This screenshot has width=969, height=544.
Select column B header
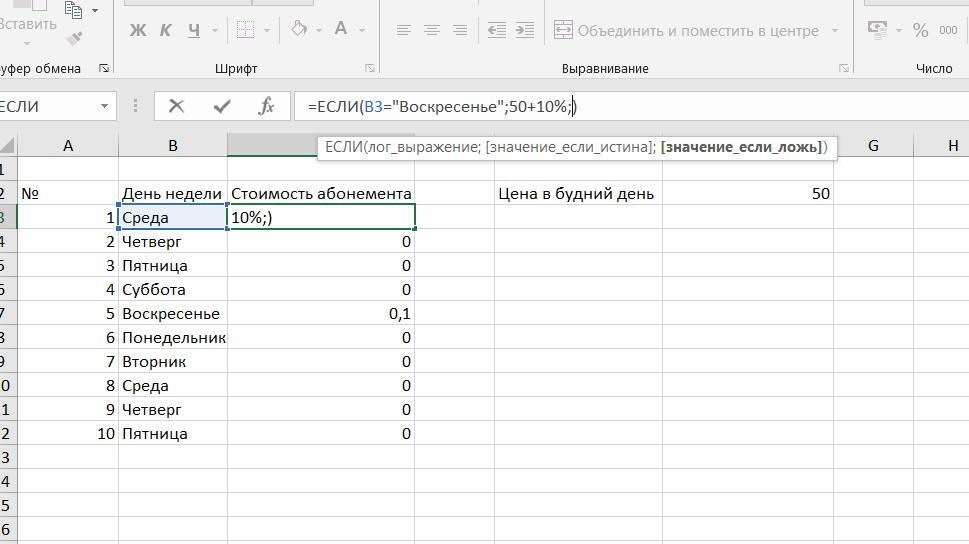click(x=173, y=146)
